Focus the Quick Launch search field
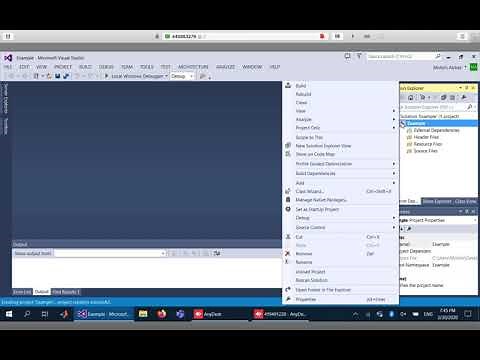Image resolution: width=480 pixels, height=360 pixels. [x=403, y=57]
